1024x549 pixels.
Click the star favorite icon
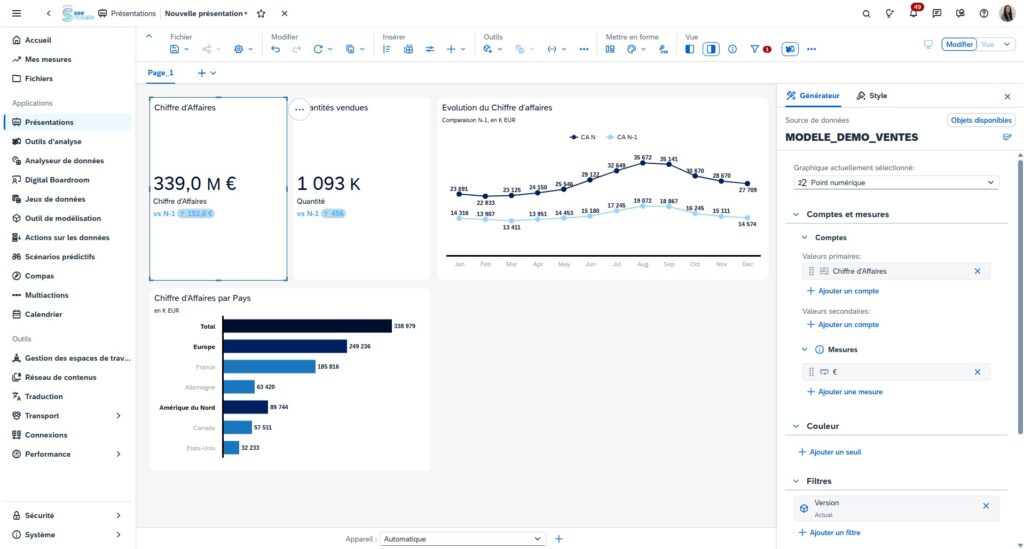click(x=261, y=14)
